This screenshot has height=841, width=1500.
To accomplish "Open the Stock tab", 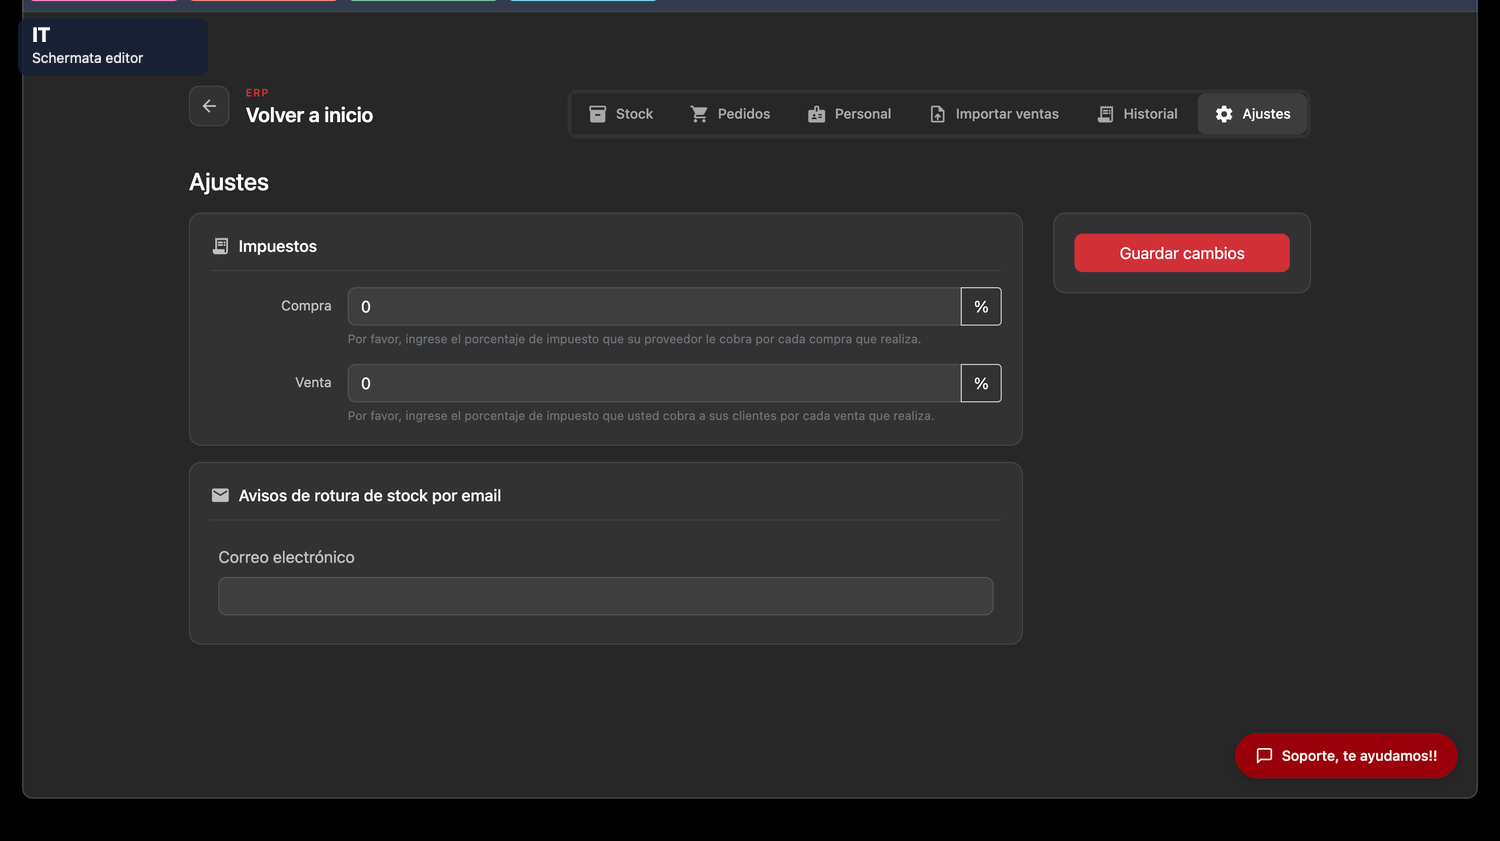I will tap(621, 114).
